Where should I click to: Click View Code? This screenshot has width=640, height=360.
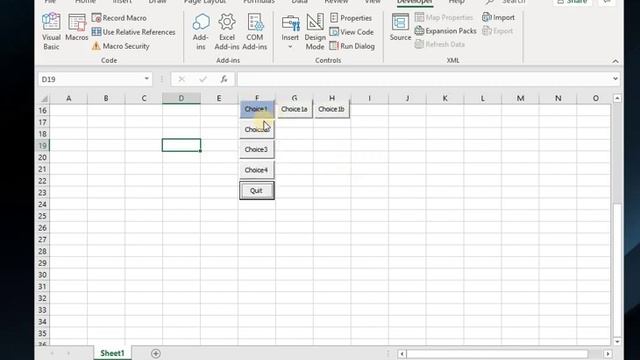click(x=351, y=32)
